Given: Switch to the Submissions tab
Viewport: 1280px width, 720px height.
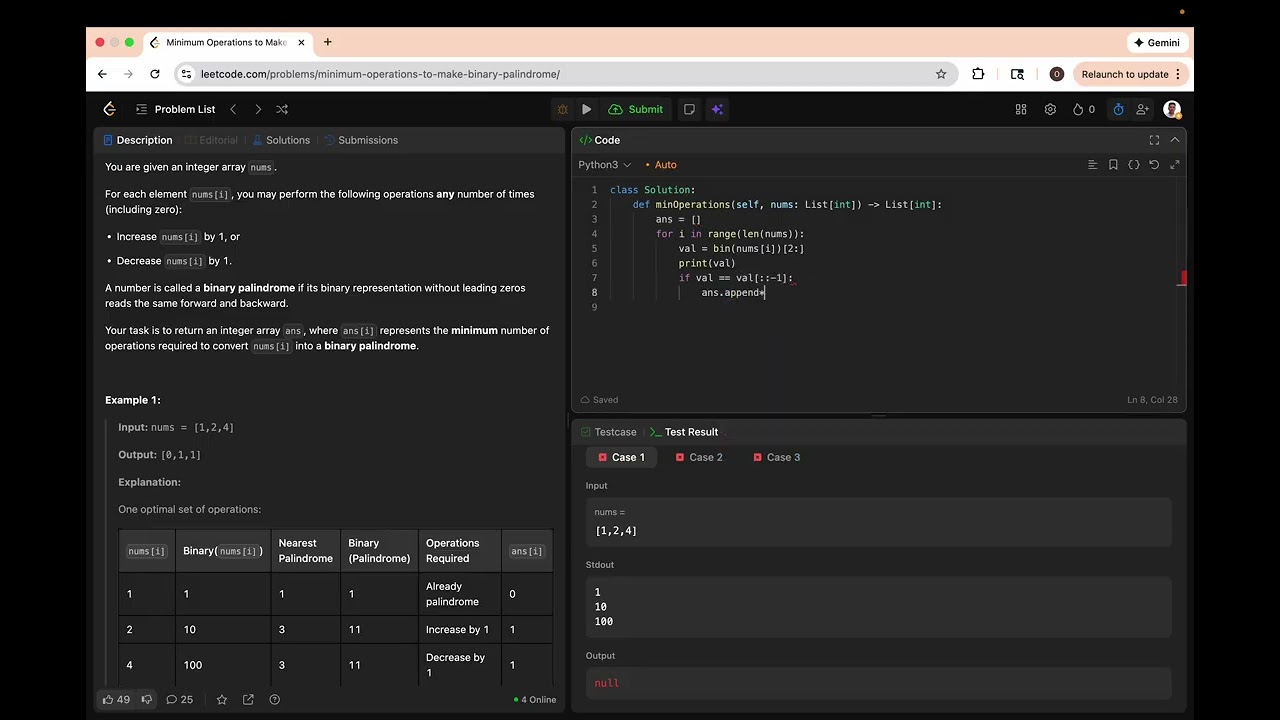Looking at the screenshot, I should (361, 140).
